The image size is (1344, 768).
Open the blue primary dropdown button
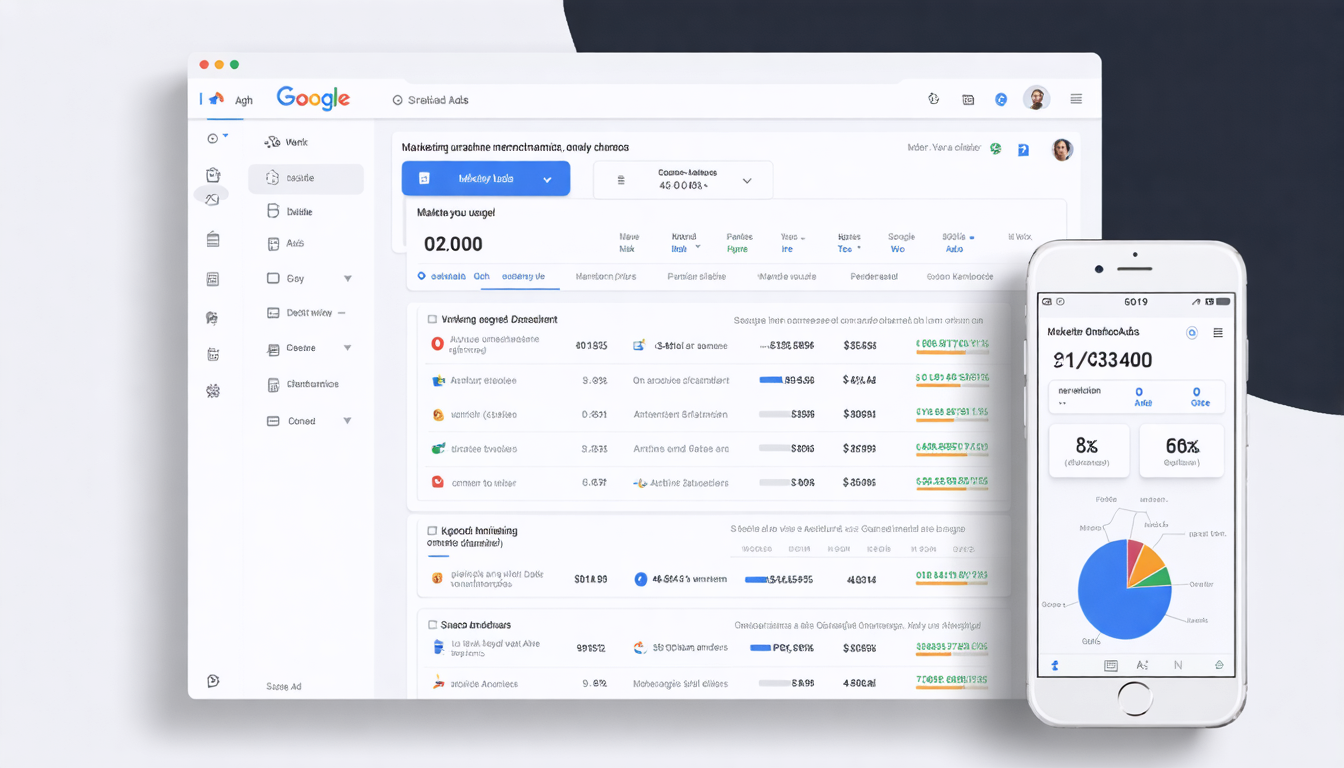coord(486,178)
